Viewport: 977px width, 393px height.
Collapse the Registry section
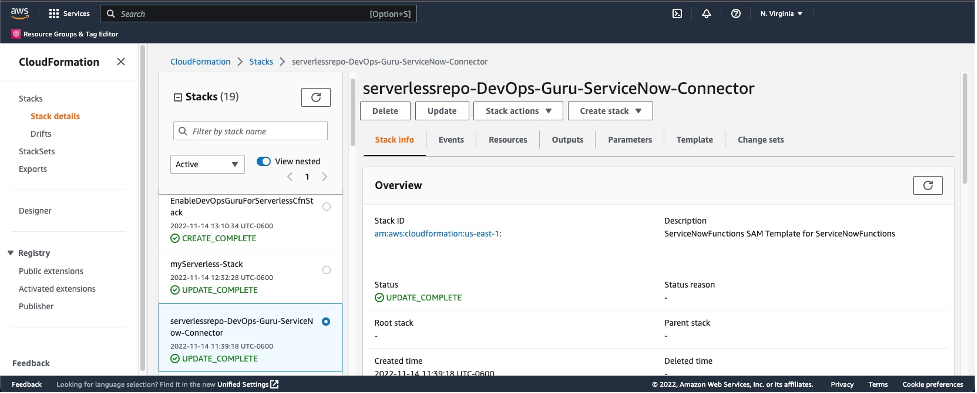[11, 253]
